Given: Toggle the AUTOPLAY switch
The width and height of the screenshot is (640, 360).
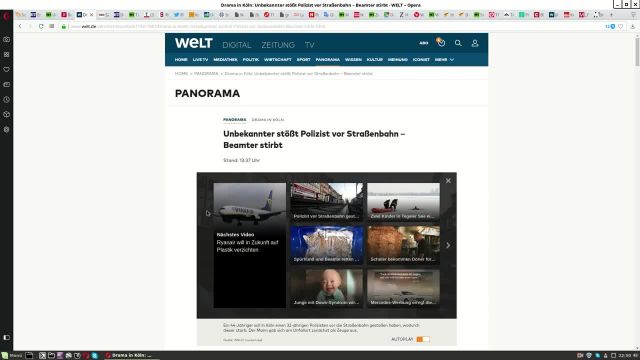Looking at the screenshot, I should 423,339.
